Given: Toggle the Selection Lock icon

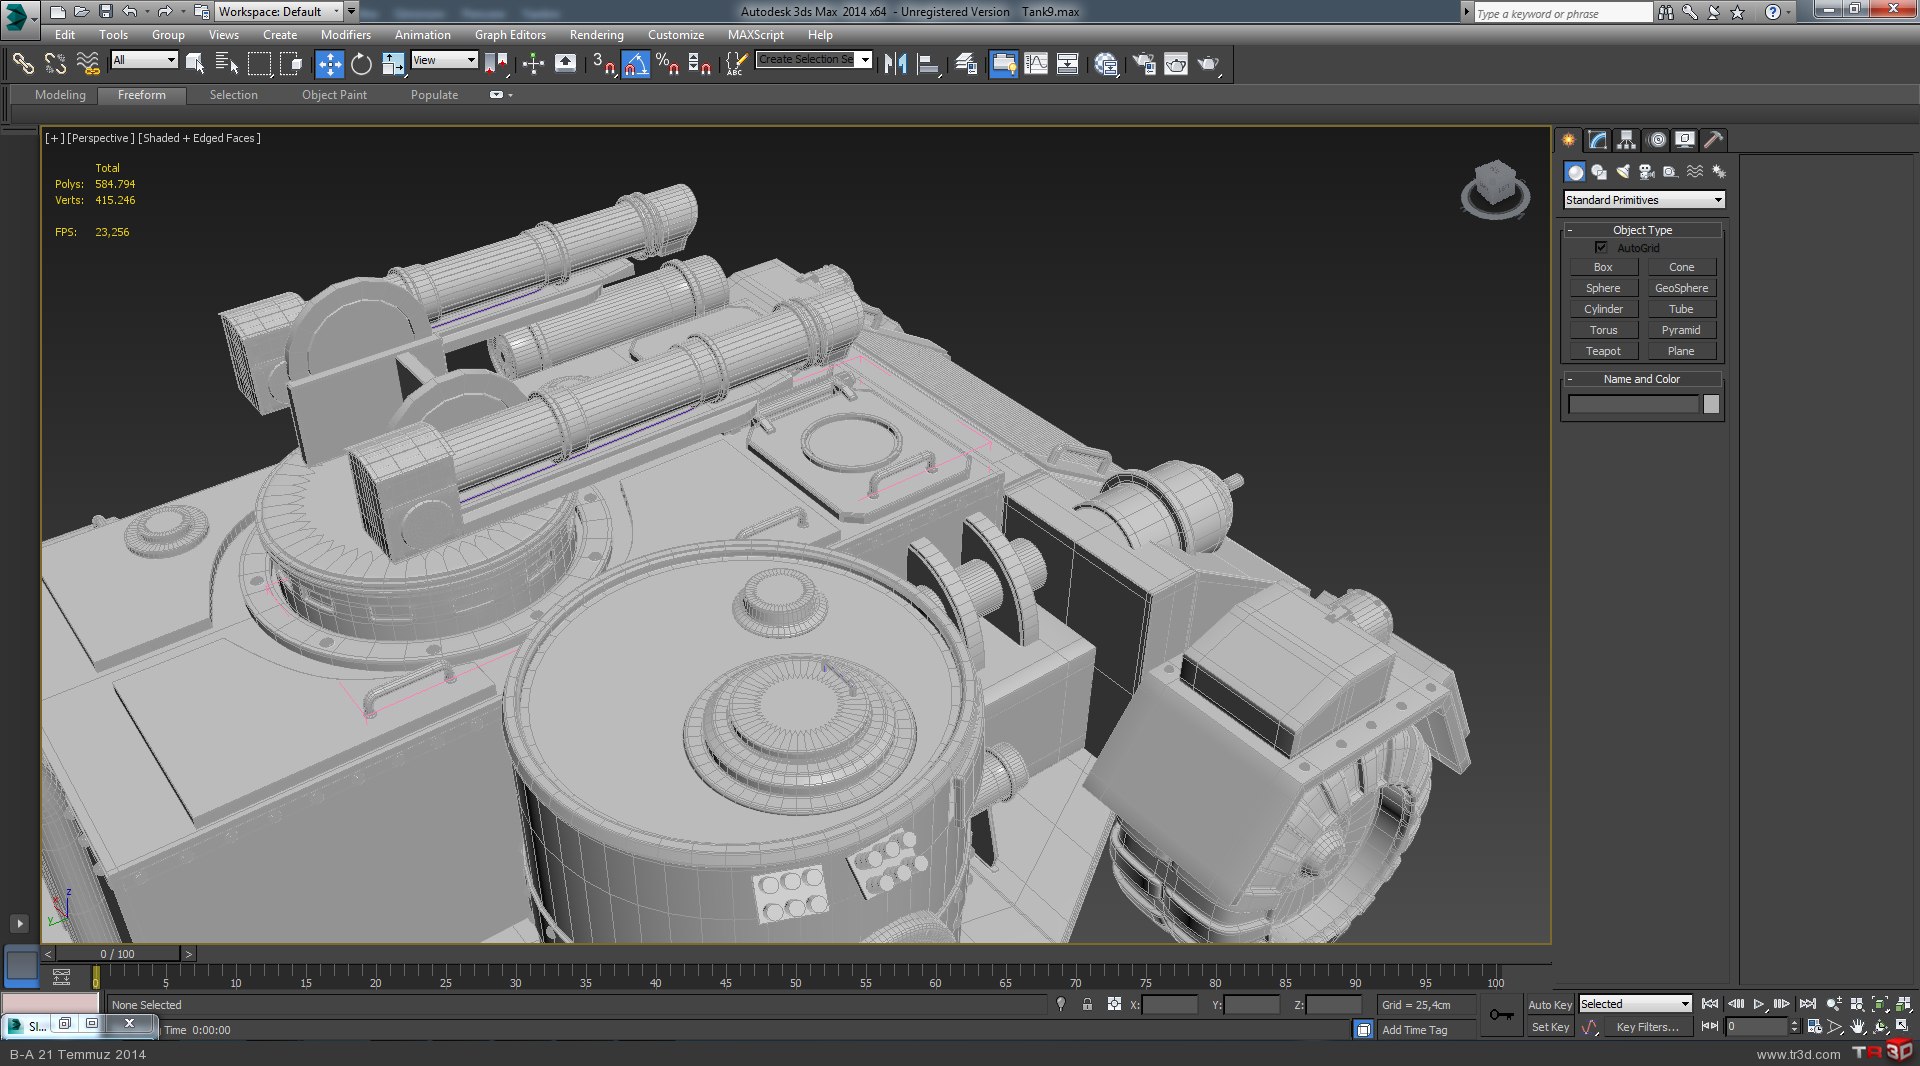Looking at the screenshot, I should [x=1087, y=1004].
